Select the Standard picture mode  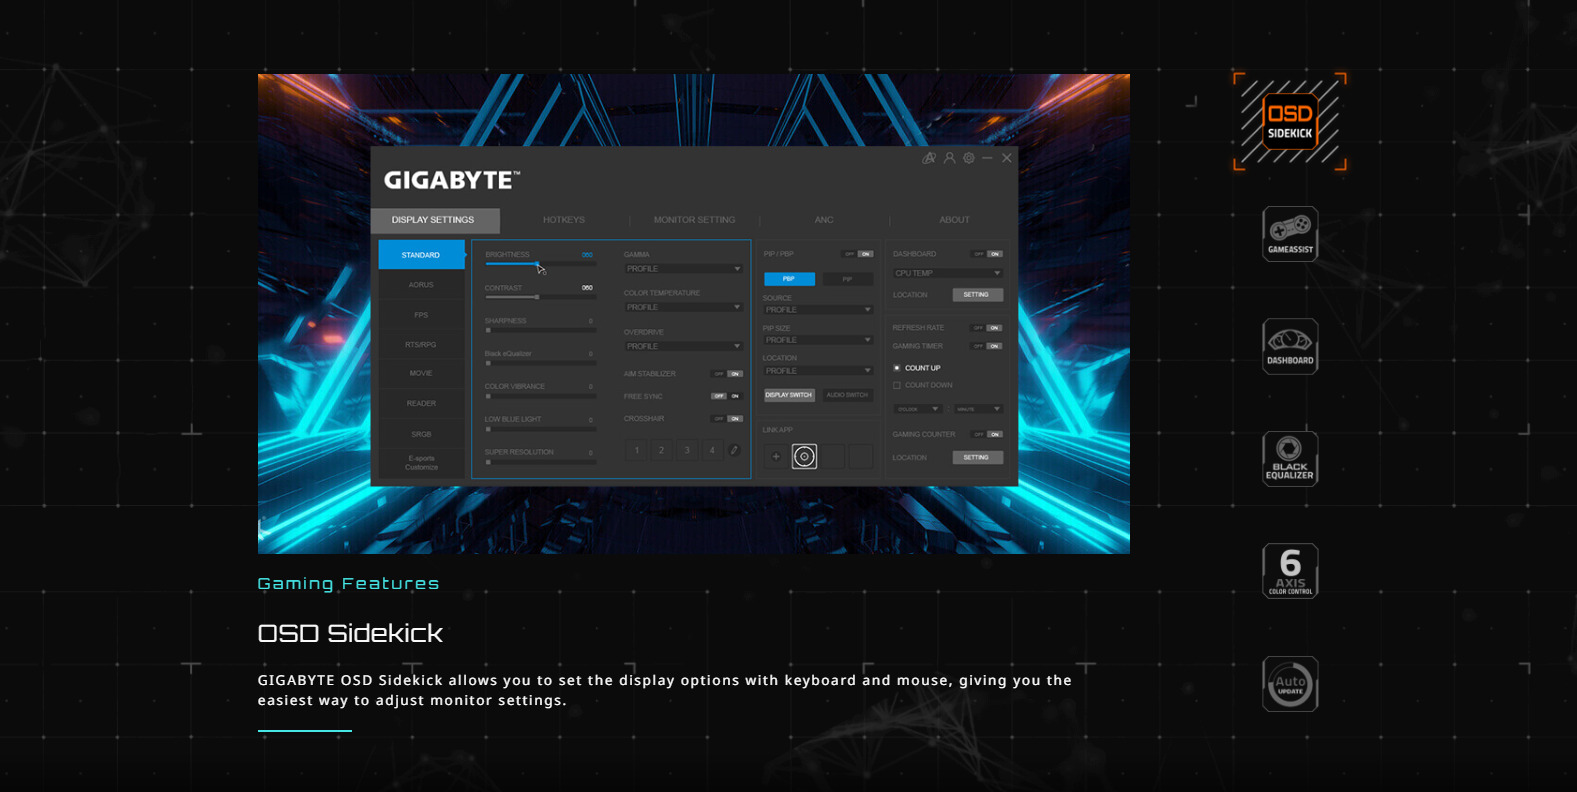[x=421, y=255]
